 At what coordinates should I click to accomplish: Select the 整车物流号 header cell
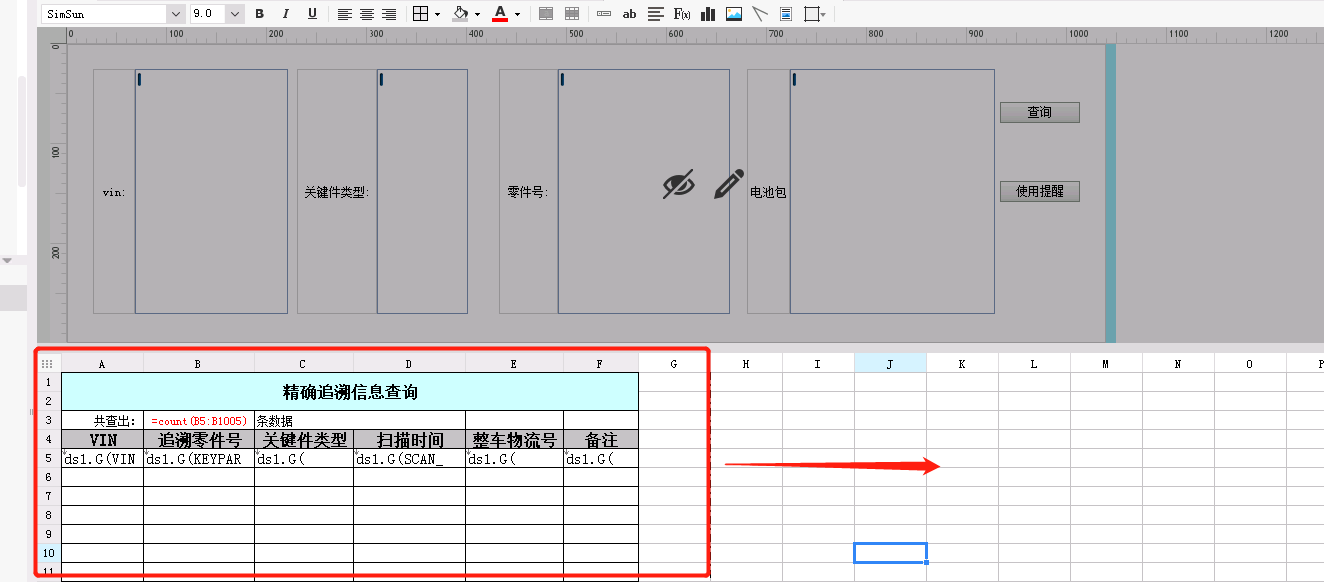pos(514,439)
